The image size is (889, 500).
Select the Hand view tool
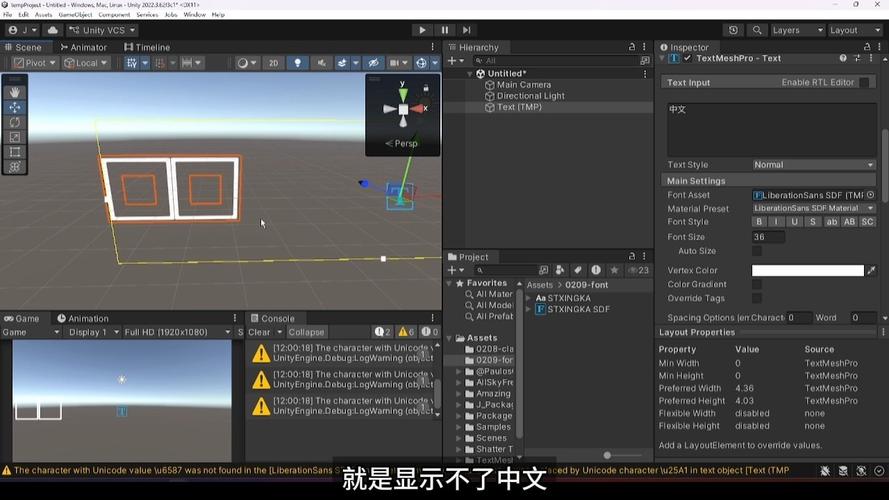(x=15, y=92)
